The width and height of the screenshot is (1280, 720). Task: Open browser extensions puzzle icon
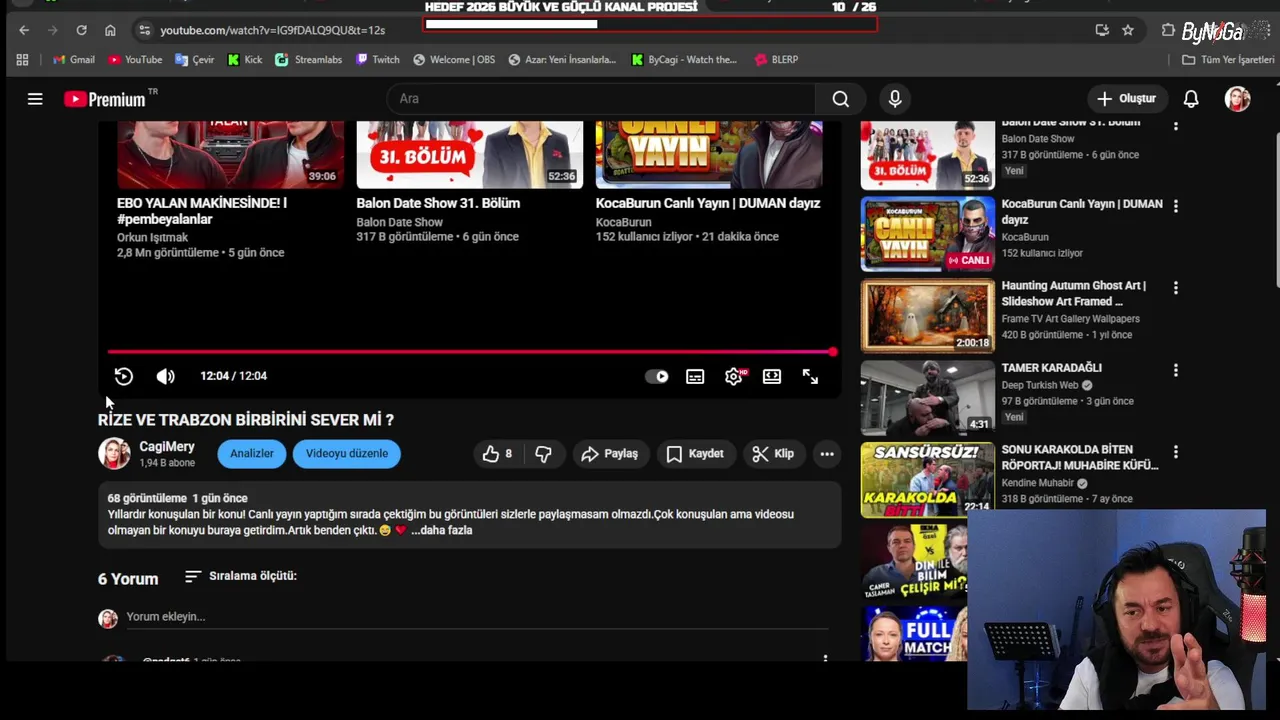[x=1168, y=30]
